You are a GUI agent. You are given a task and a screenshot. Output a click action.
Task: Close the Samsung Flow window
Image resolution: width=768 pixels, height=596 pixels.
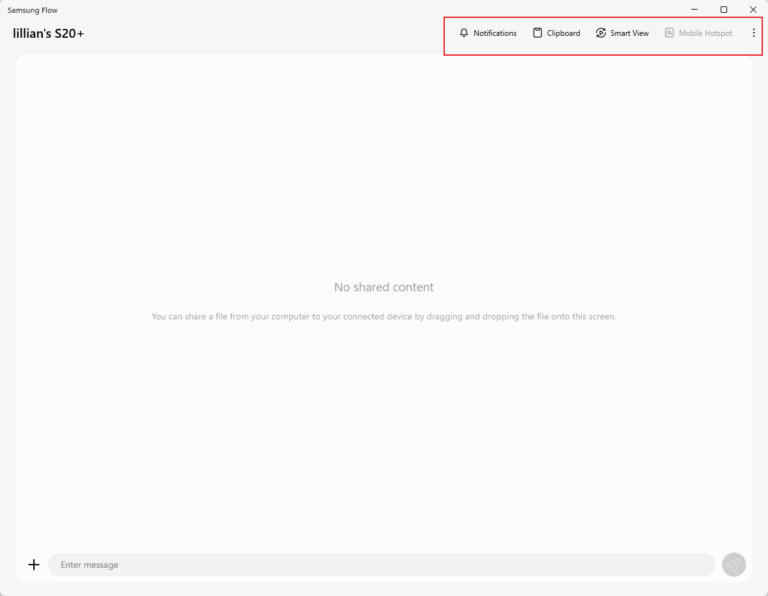pos(753,9)
